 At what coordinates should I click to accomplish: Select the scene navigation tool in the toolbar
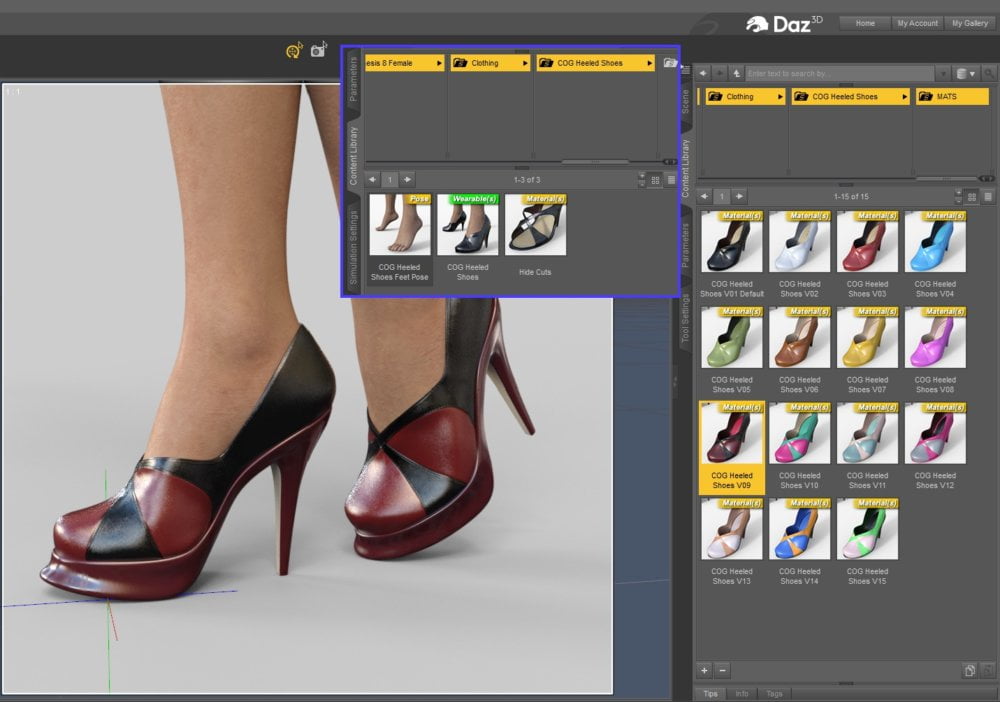[x=295, y=49]
